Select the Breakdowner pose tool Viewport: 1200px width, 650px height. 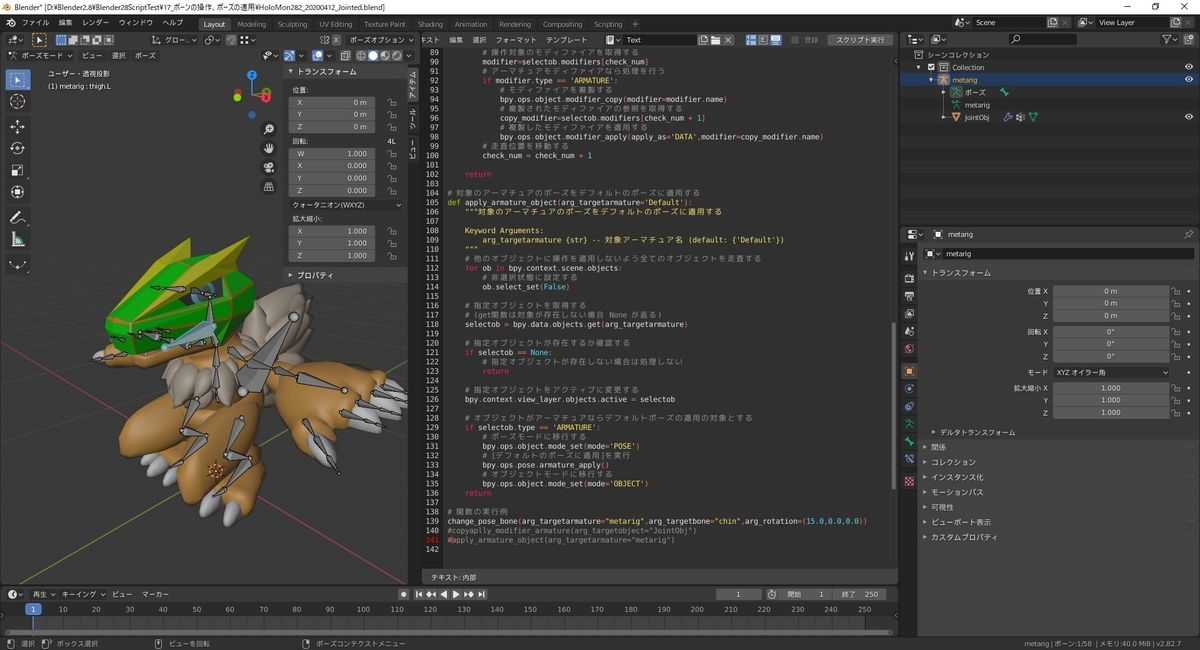coord(18,265)
